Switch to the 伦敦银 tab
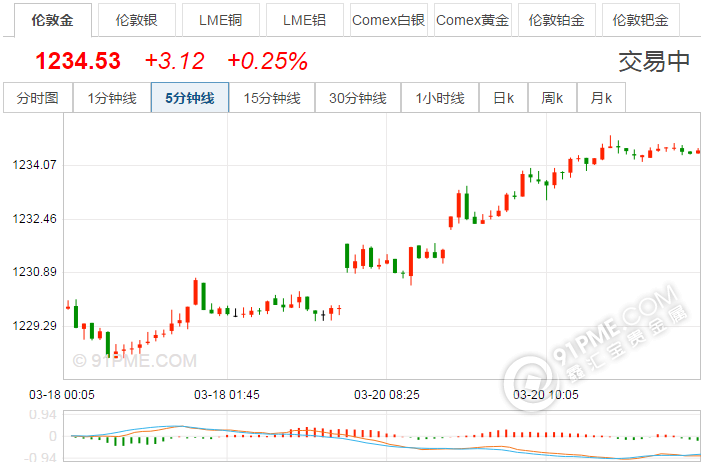This screenshot has width=705, height=468. (137, 20)
